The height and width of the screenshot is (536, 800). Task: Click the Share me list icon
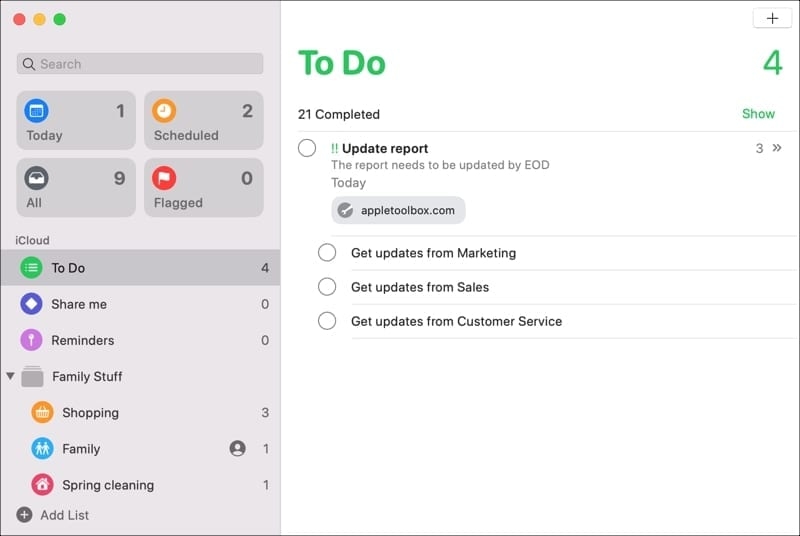pyautogui.click(x=31, y=304)
